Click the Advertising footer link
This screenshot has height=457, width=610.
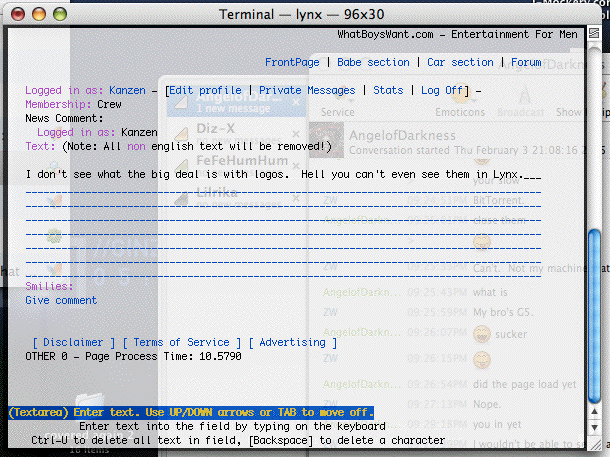(293, 342)
